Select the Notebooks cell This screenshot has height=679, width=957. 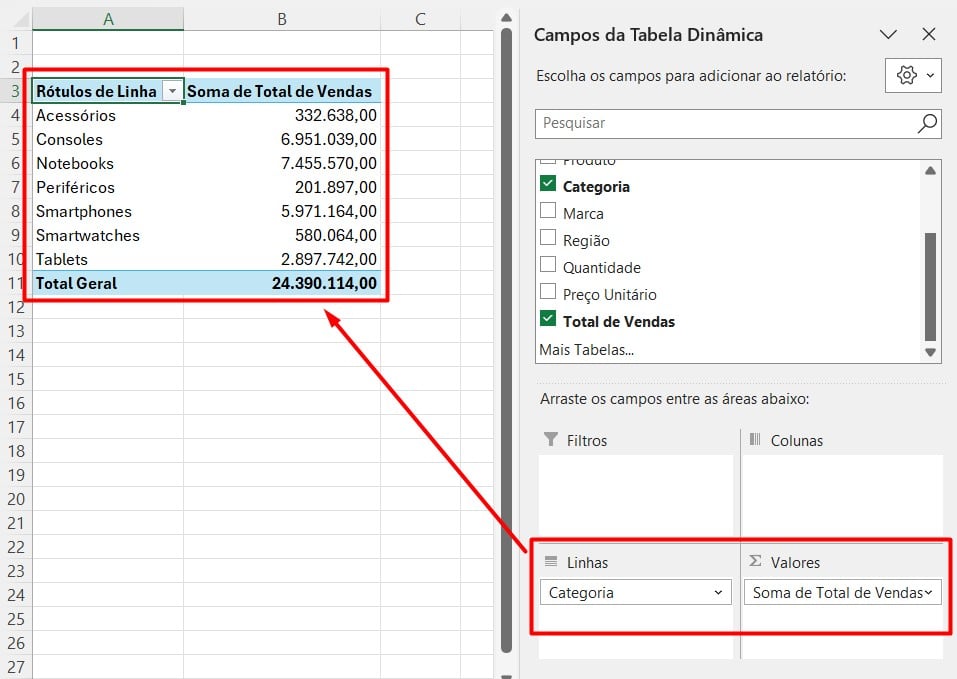click(x=108, y=163)
